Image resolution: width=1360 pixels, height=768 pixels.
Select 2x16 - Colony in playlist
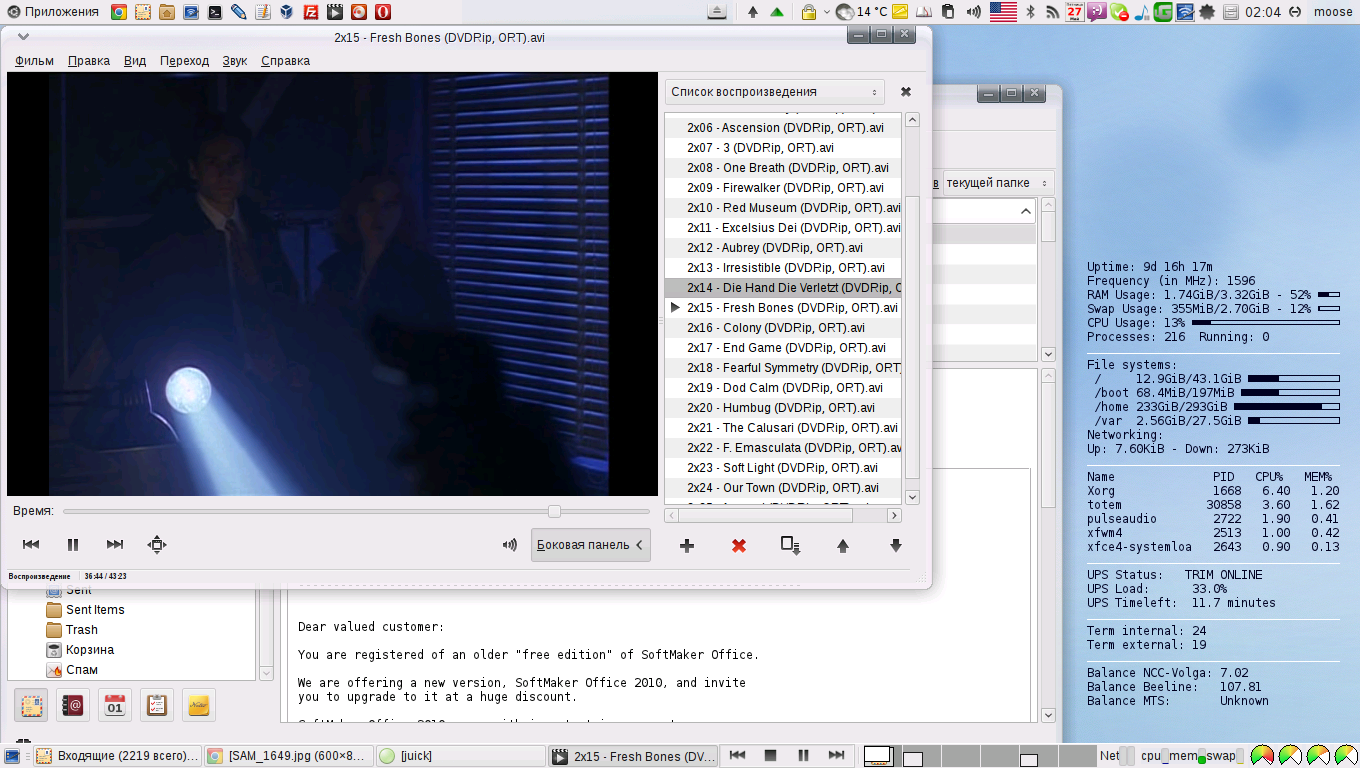click(776, 328)
